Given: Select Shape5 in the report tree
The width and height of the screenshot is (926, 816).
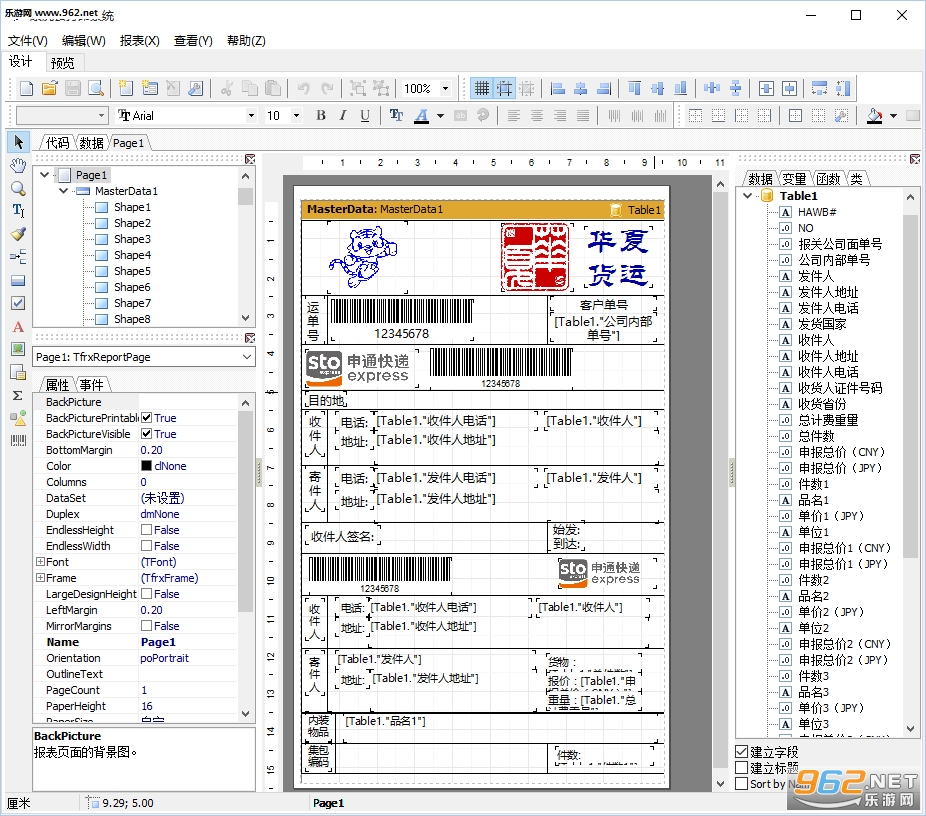Looking at the screenshot, I should point(132,271).
